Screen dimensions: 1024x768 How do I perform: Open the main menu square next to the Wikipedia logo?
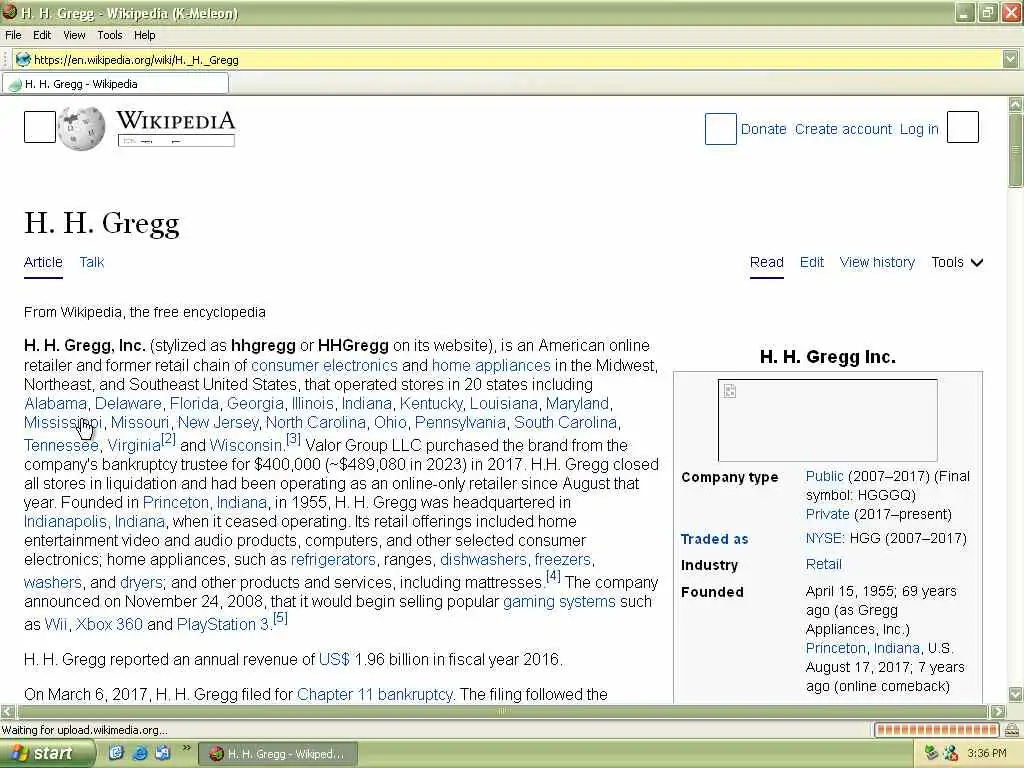[40, 127]
